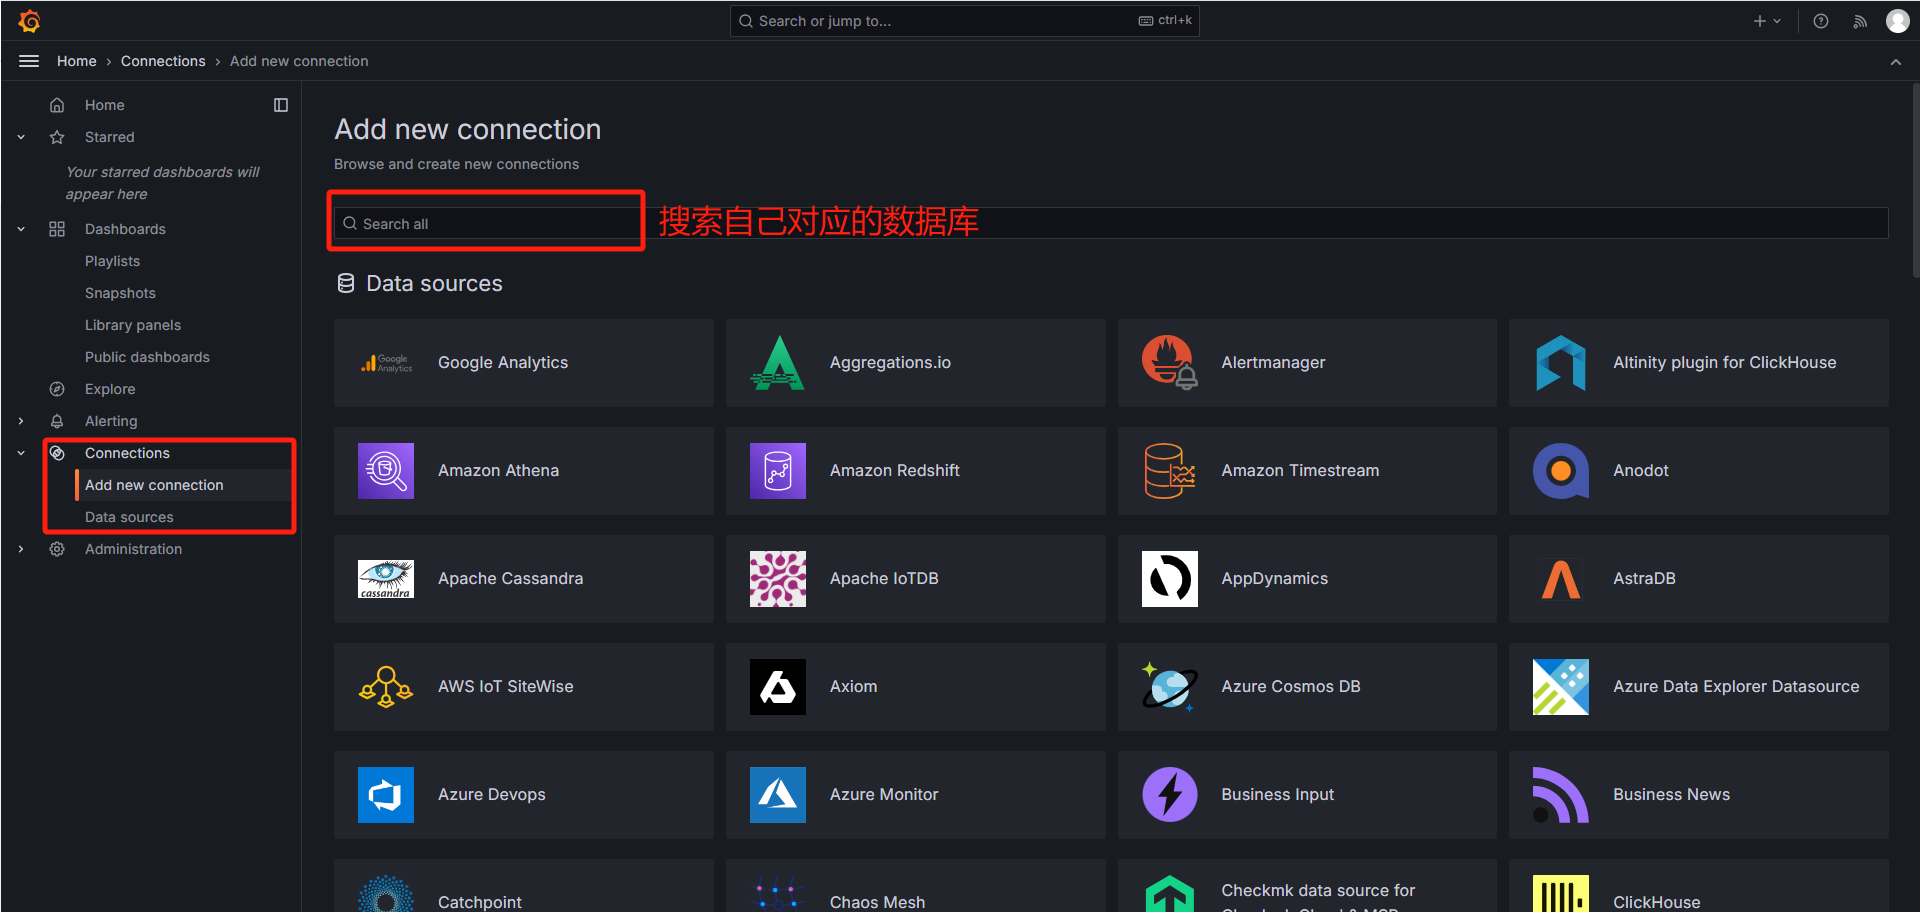Collapse the Dashboards section chevron

pos(21,229)
